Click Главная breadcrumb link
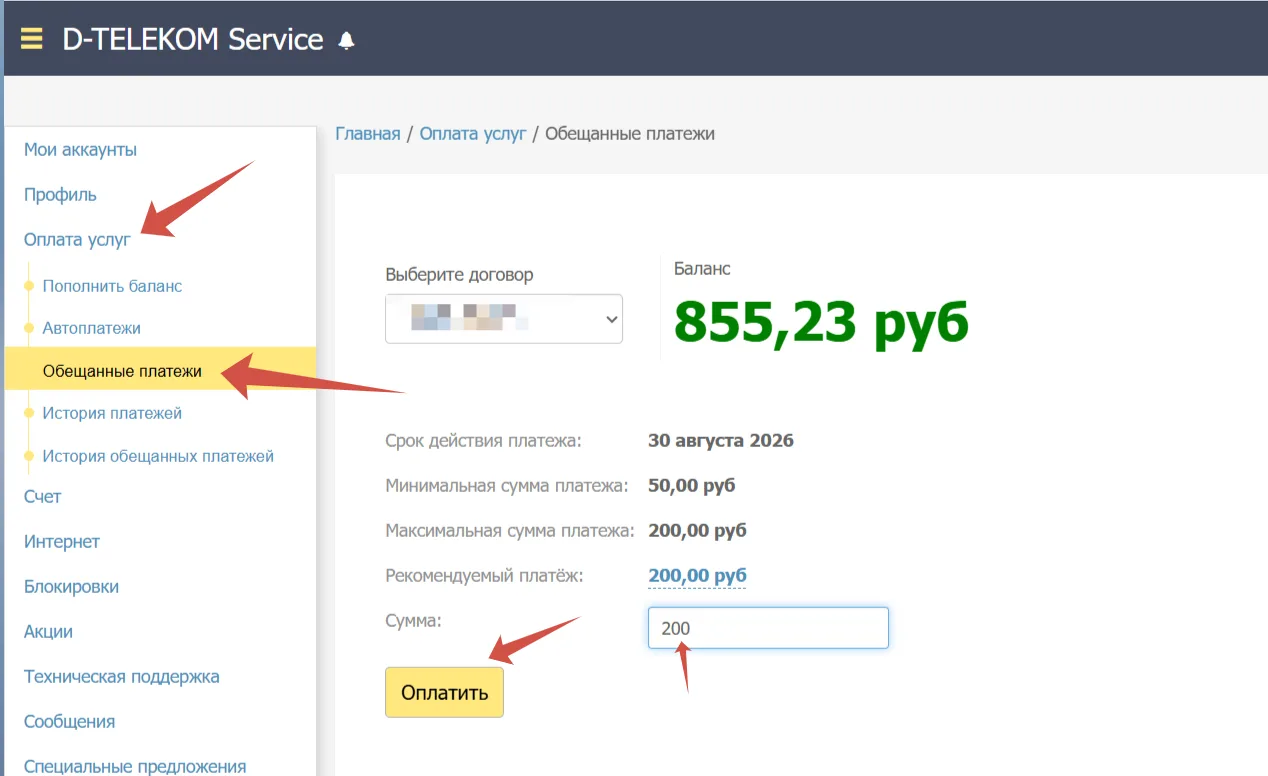The width and height of the screenshot is (1268, 776). [368, 133]
